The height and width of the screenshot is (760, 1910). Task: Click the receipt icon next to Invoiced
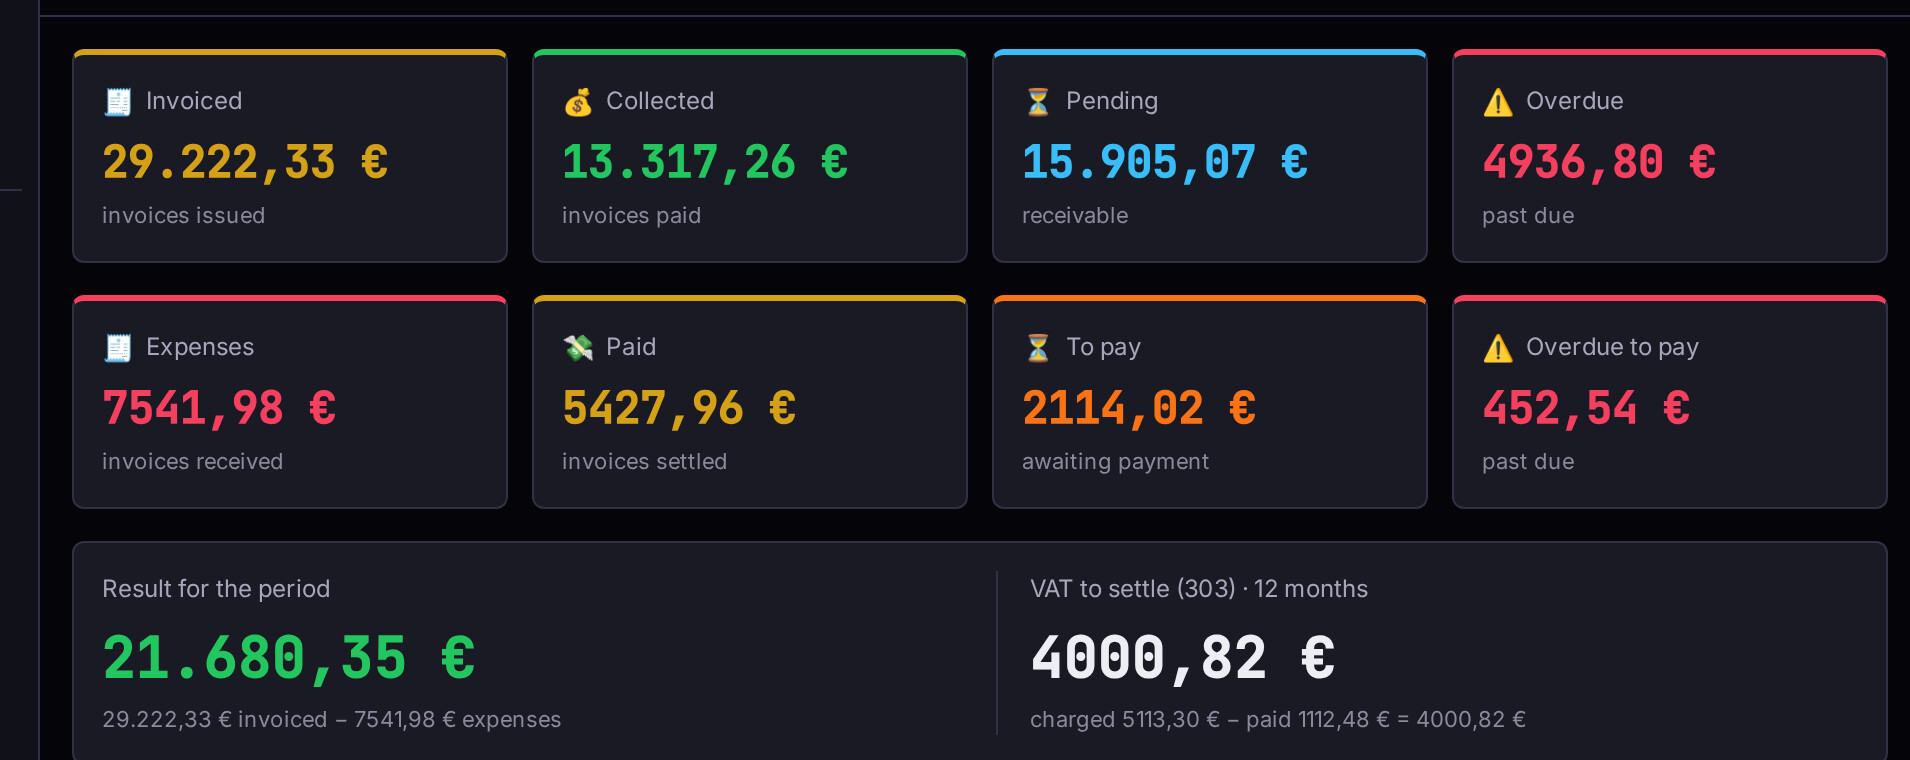point(118,102)
